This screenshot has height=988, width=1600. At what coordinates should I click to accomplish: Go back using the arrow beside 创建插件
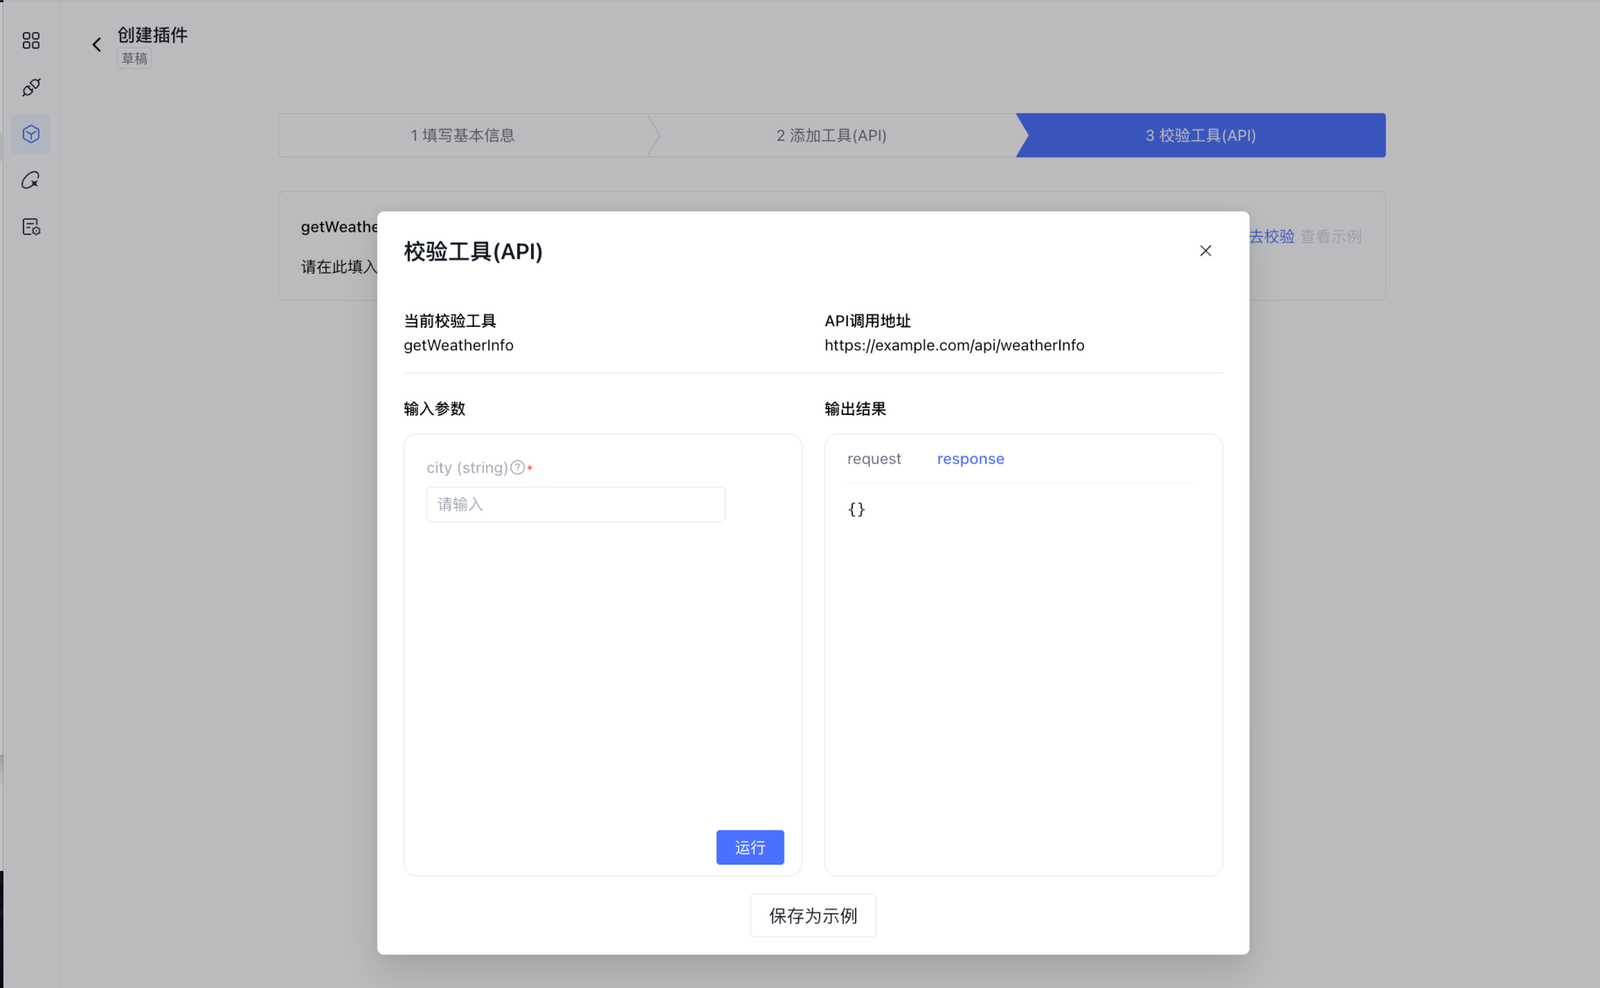click(x=97, y=45)
